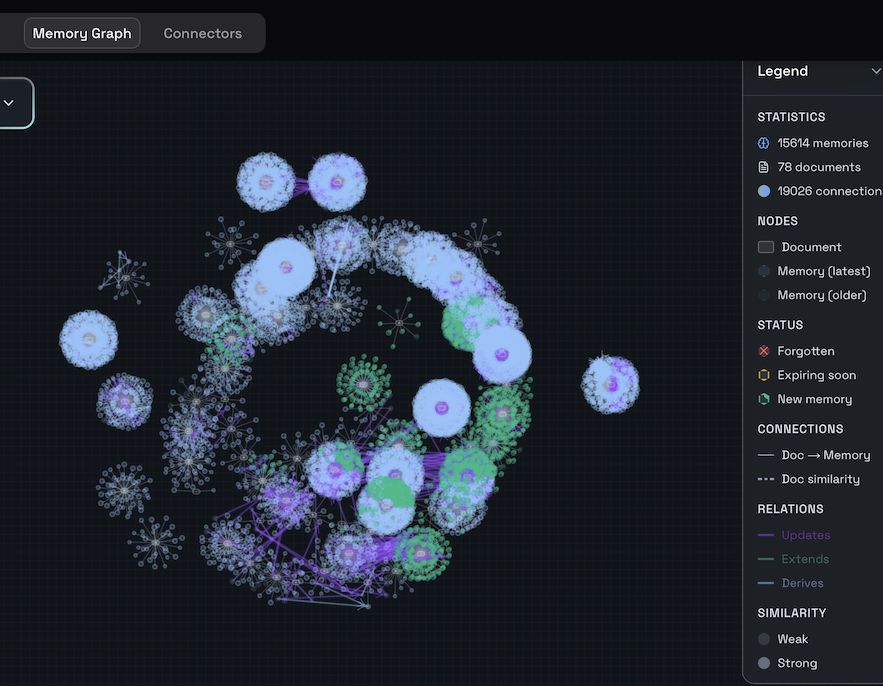Click the SIMILARITY section heading
Viewport: 883px width, 686px height.
point(791,613)
